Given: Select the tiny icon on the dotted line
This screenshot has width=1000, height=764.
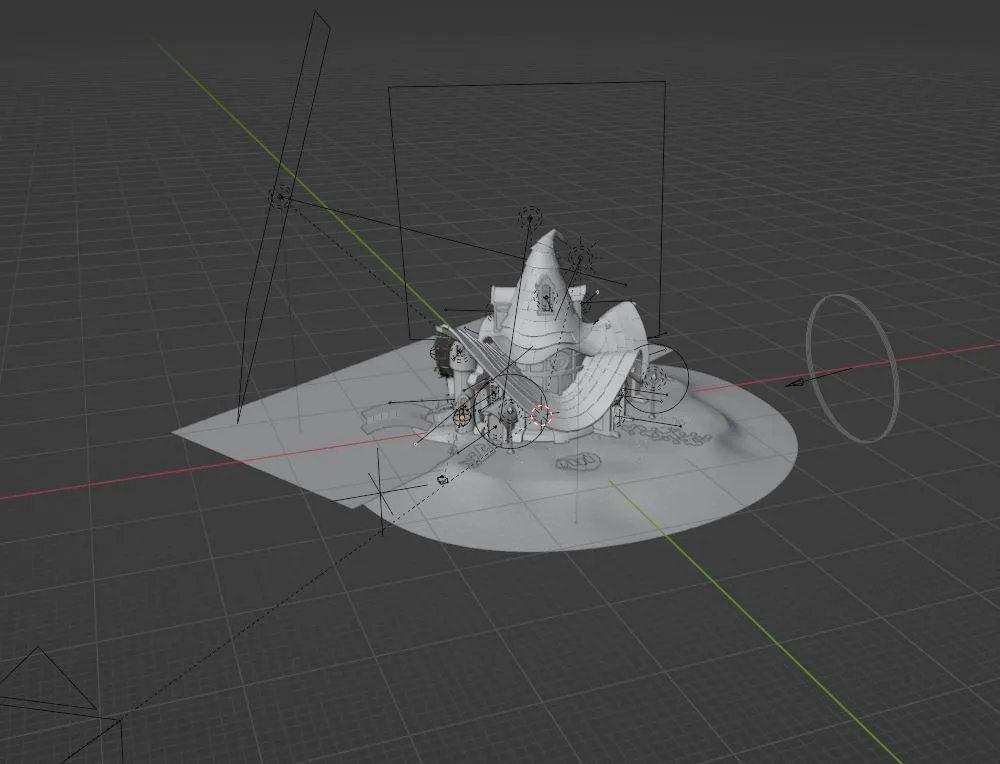Looking at the screenshot, I should pos(442,480).
